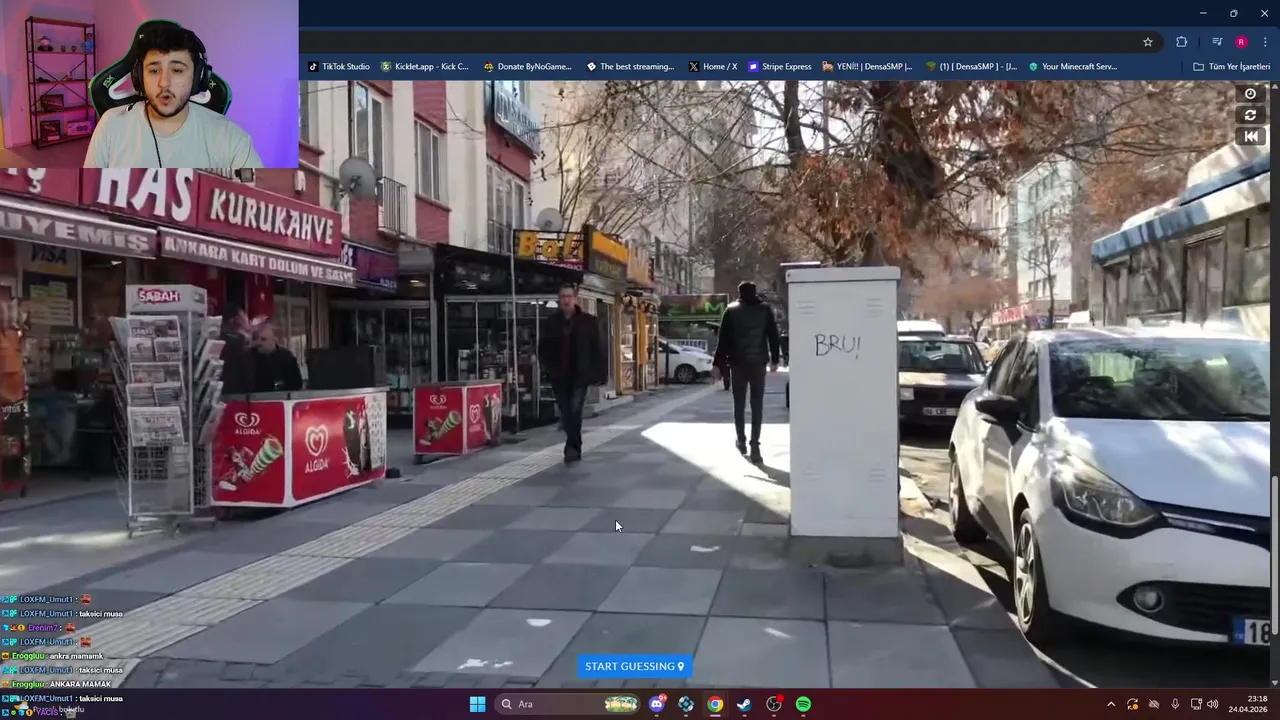This screenshot has width=1280, height=720.
Task: Open the Chrome profile avatar R
Action: point(1241,42)
